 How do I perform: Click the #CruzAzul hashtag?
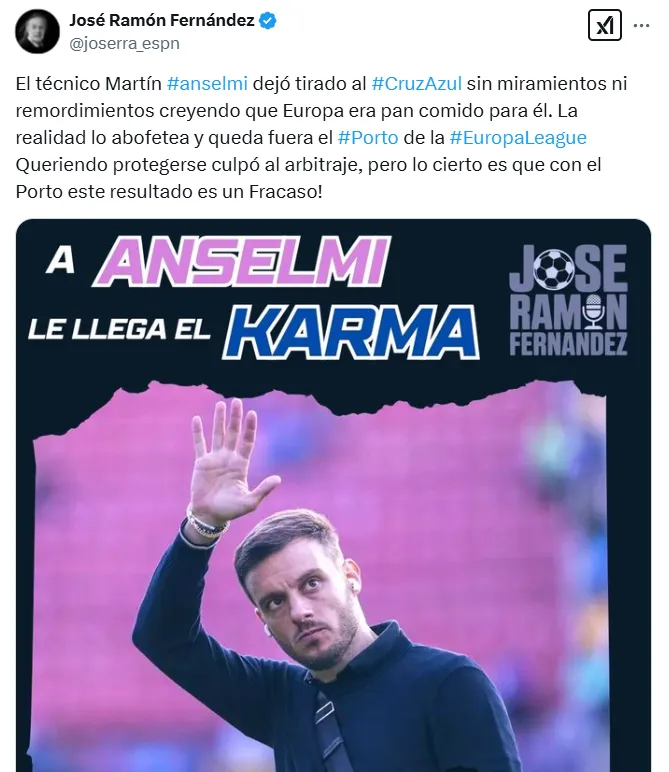pyautogui.click(x=416, y=84)
